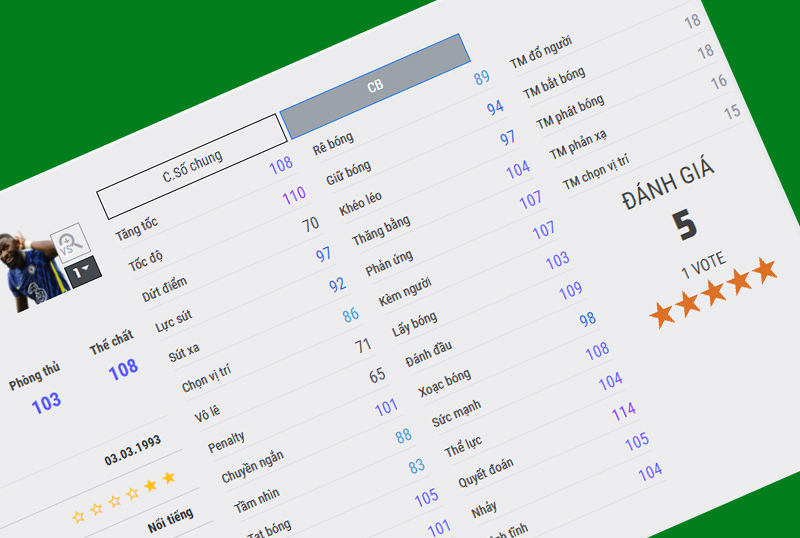Click the second orange rating star

pos(689,304)
